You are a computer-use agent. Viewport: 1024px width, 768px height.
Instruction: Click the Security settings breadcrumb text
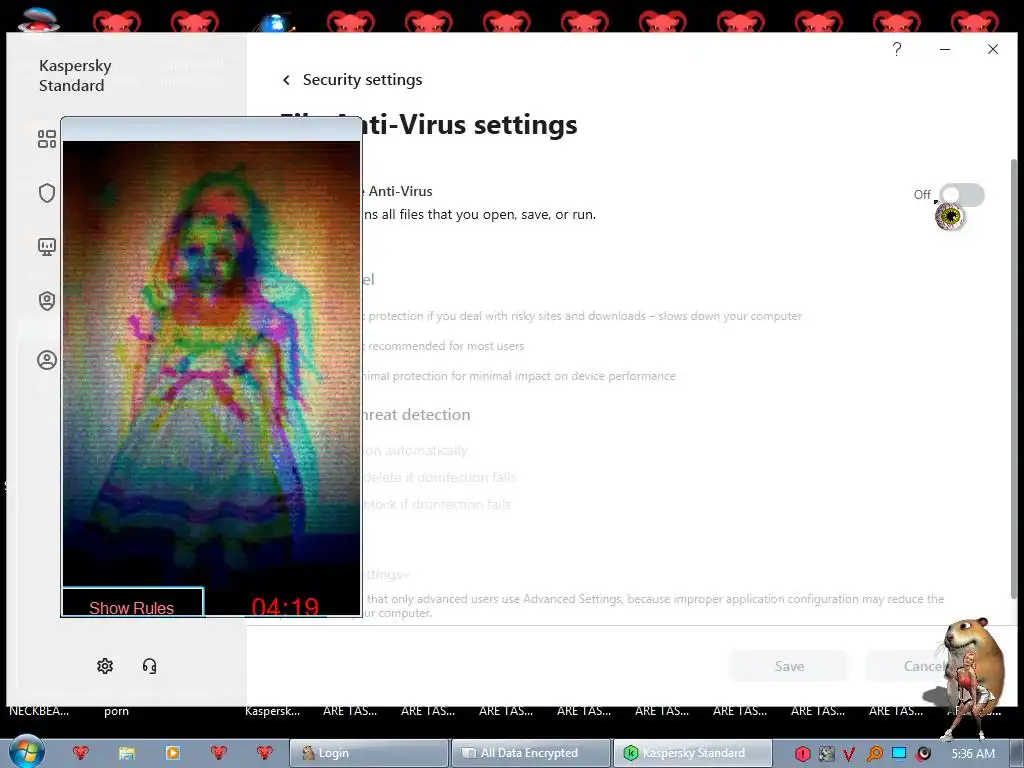tap(362, 80)
